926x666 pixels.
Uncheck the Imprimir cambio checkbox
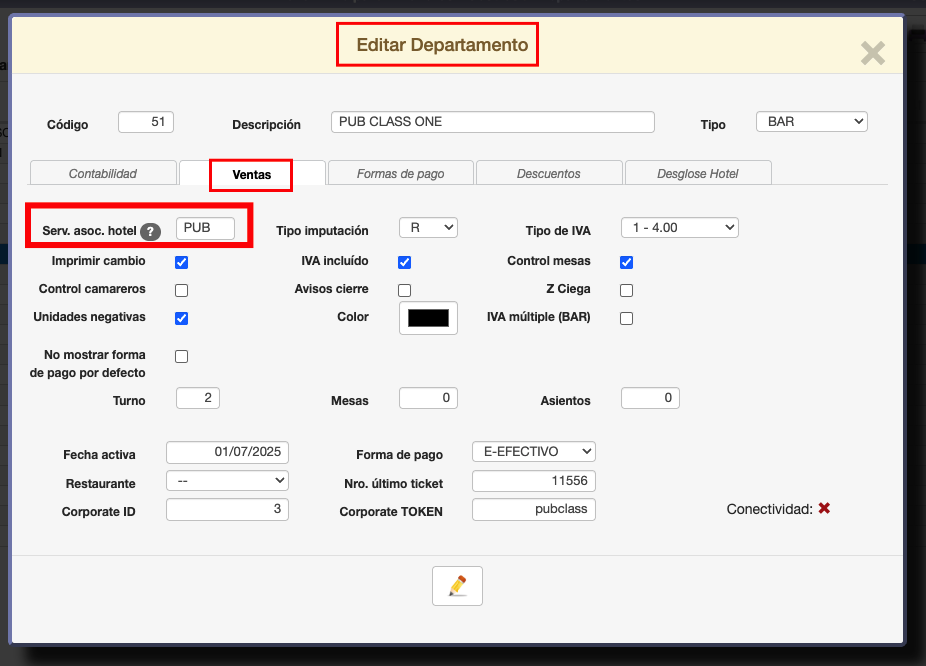[x=182, y=262]
